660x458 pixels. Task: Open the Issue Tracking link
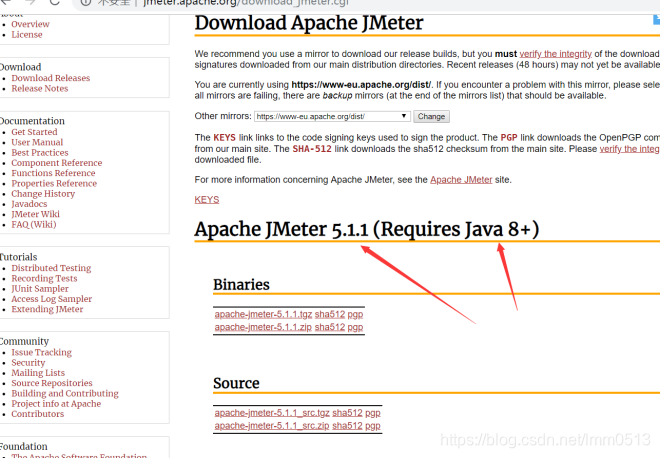[x=41, y=352]
